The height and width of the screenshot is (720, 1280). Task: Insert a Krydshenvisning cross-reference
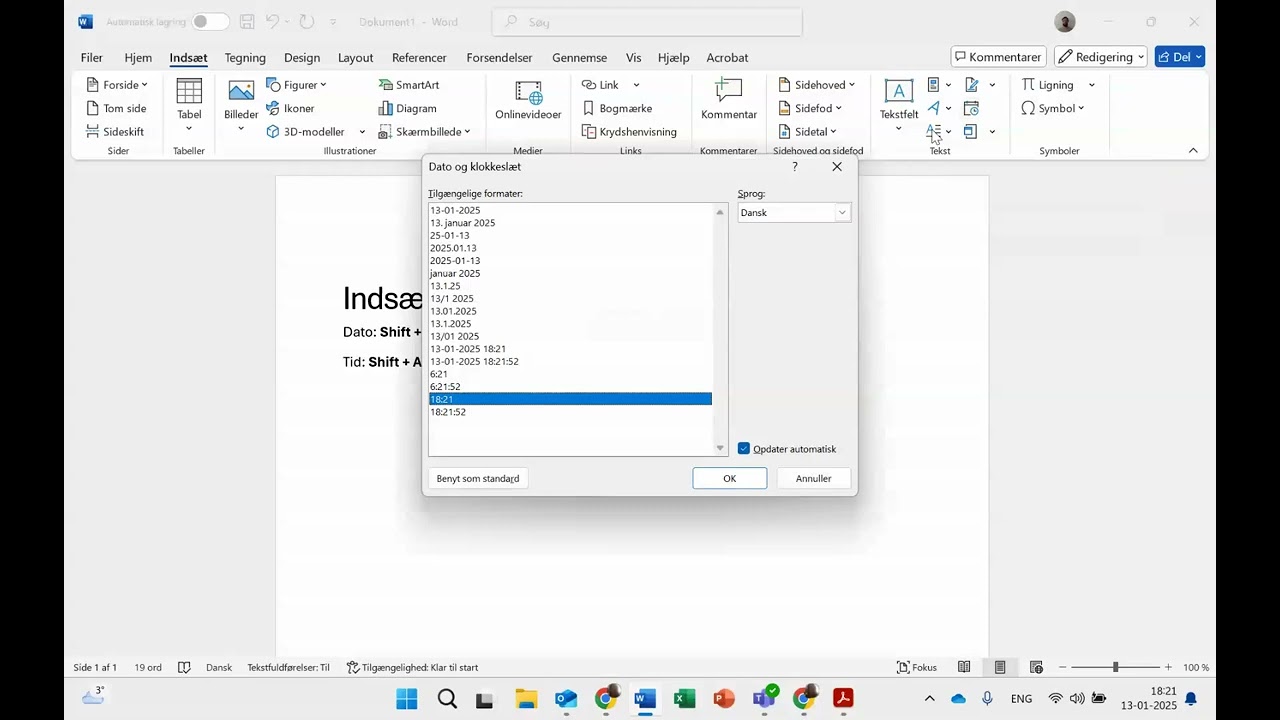pos(629,131)
